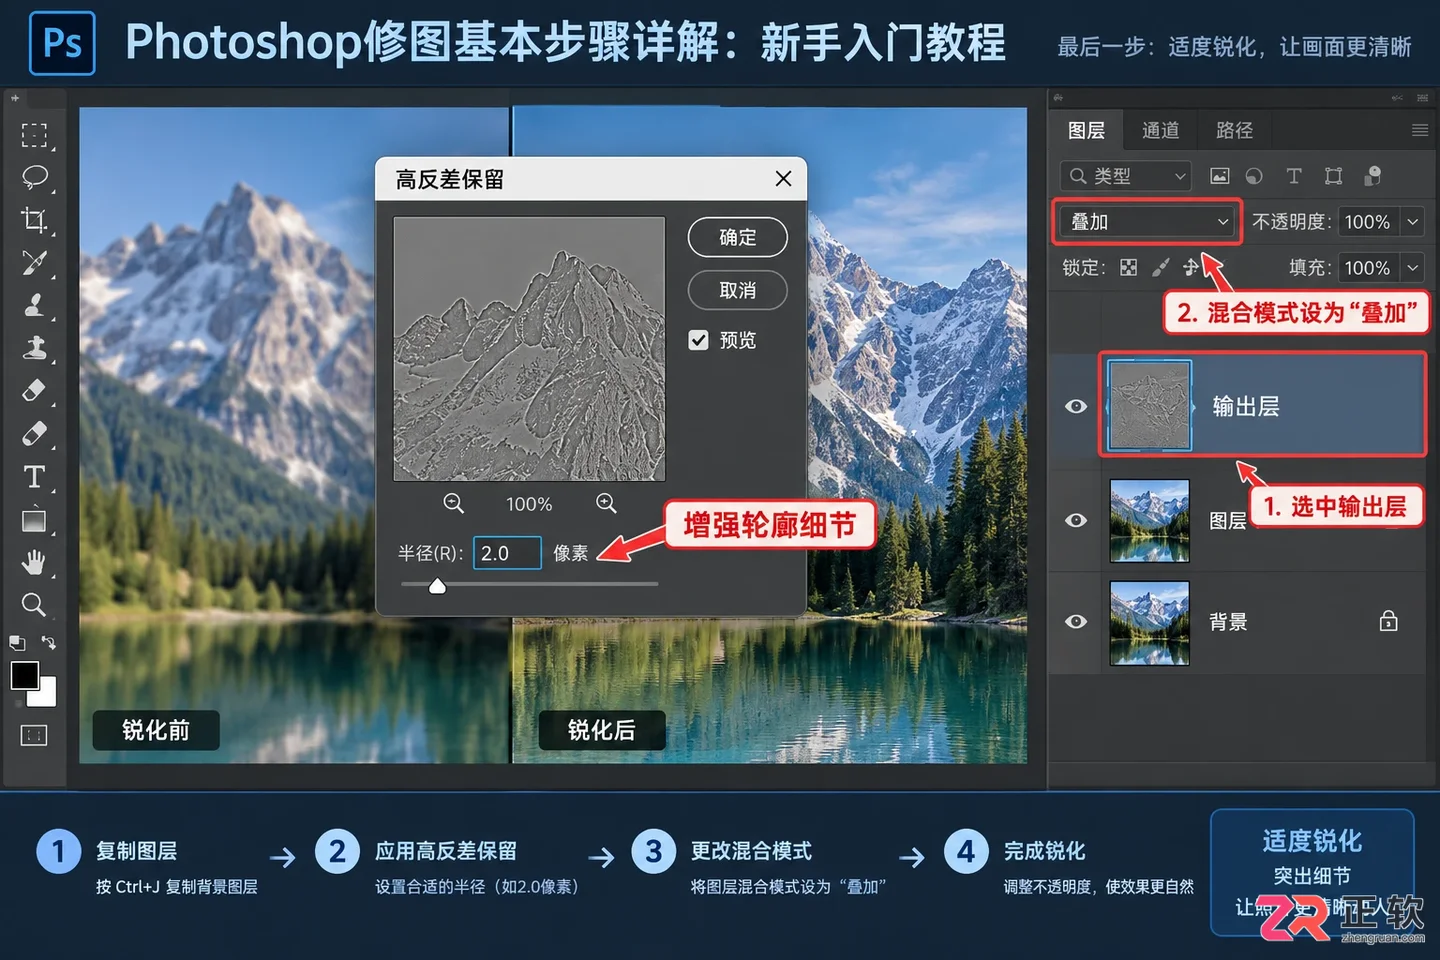Click the 100% zoom value in dialog
Image resolution: width=1440 pixels, height=960 pixels.
tap(529, 504)
